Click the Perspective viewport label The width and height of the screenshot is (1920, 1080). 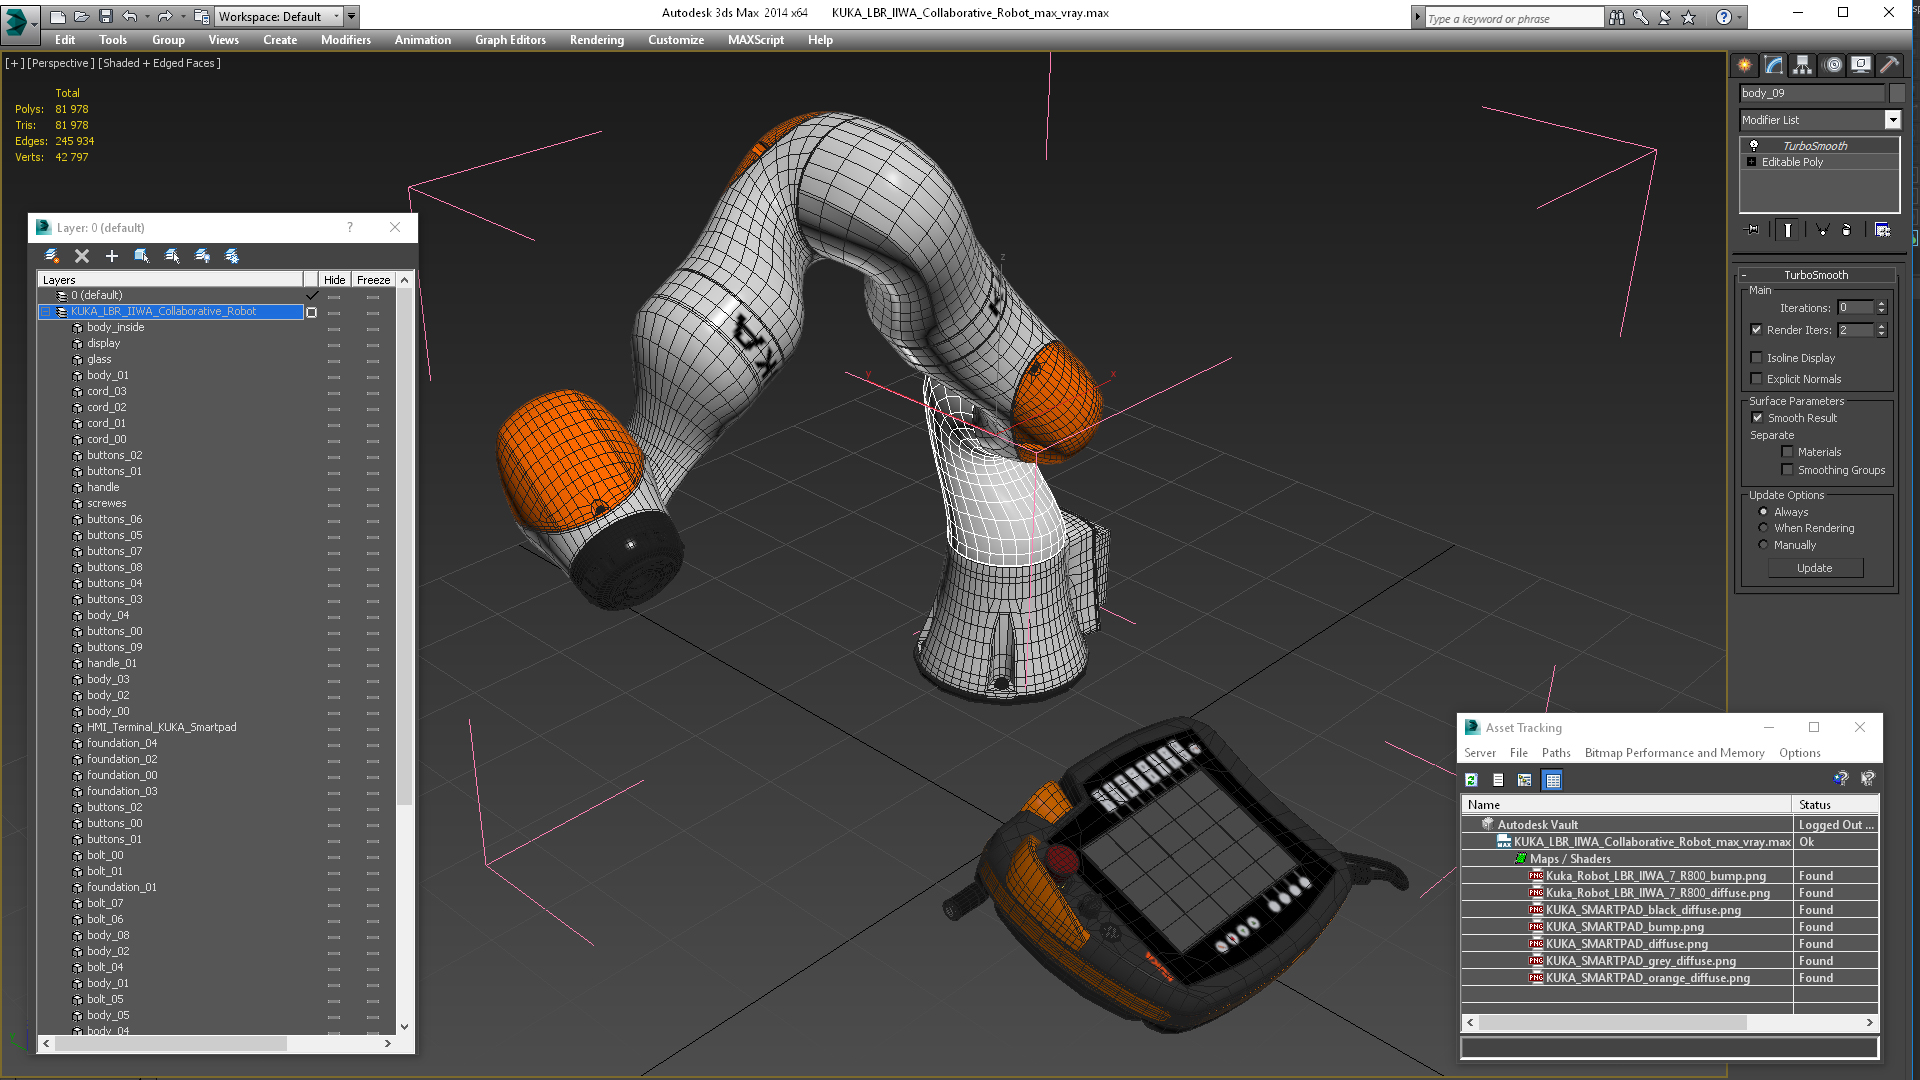[60, 63]
